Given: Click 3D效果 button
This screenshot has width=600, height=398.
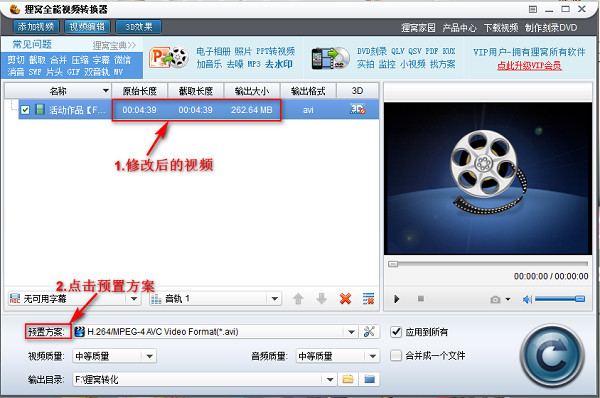Looking at the screenshot, I should (139, 27).
